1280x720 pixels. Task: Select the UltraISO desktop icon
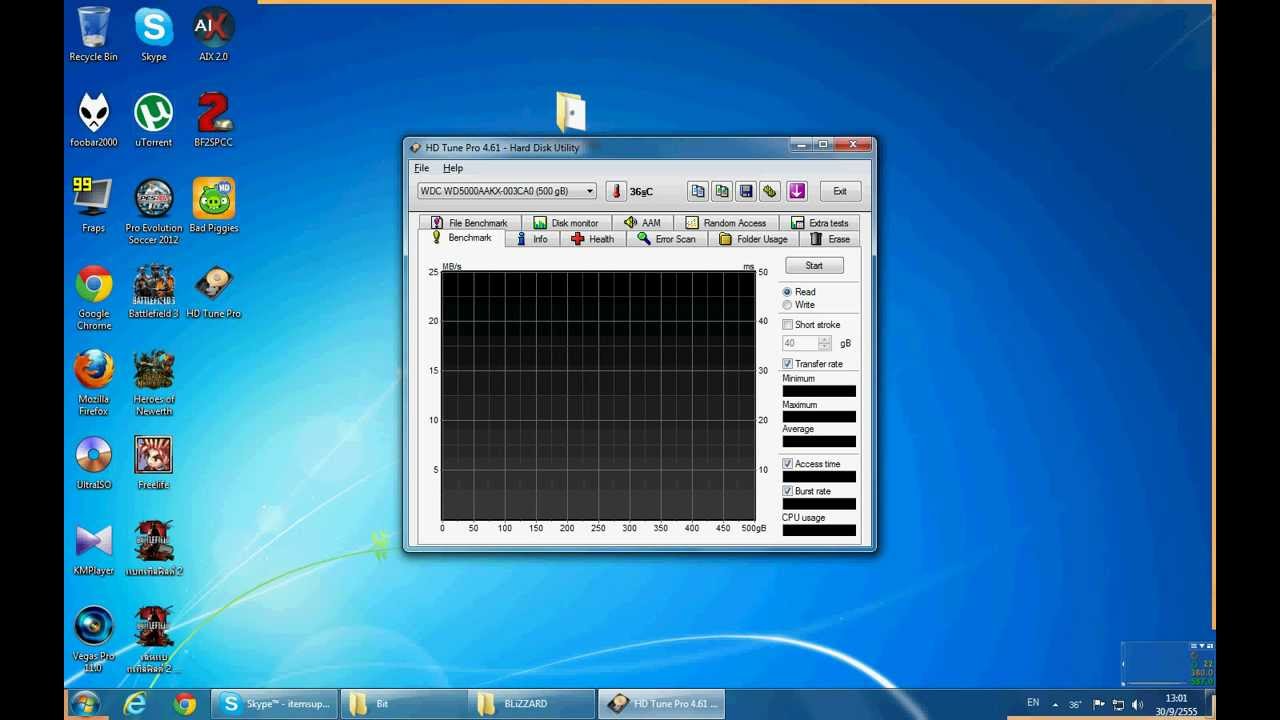94,462
